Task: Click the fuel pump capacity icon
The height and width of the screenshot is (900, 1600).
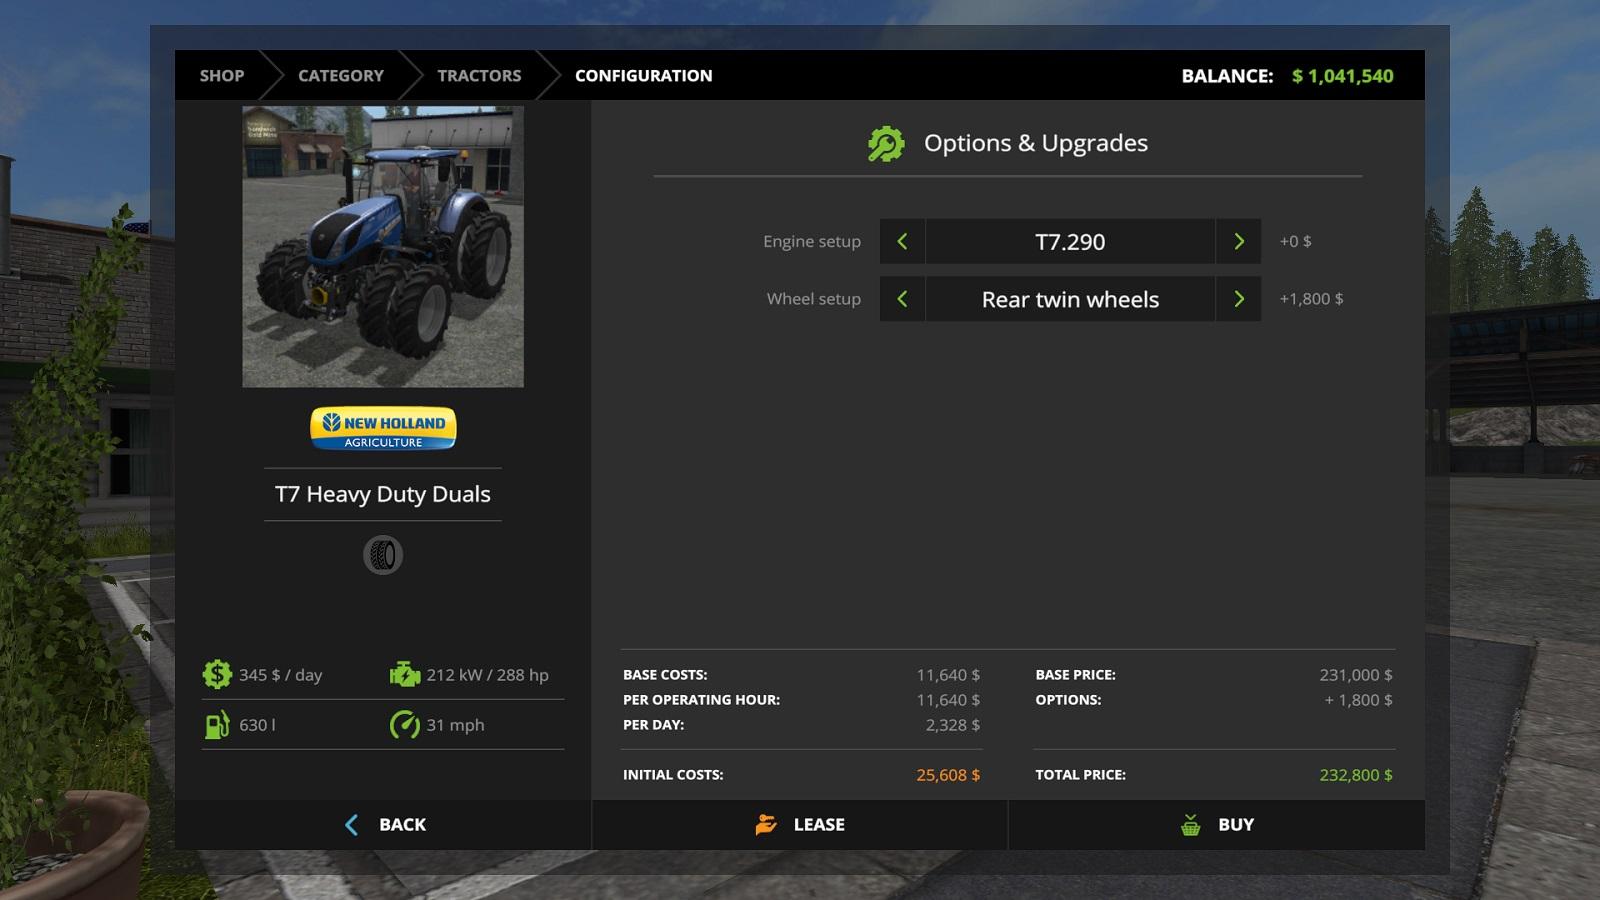Action: (217, 725)
